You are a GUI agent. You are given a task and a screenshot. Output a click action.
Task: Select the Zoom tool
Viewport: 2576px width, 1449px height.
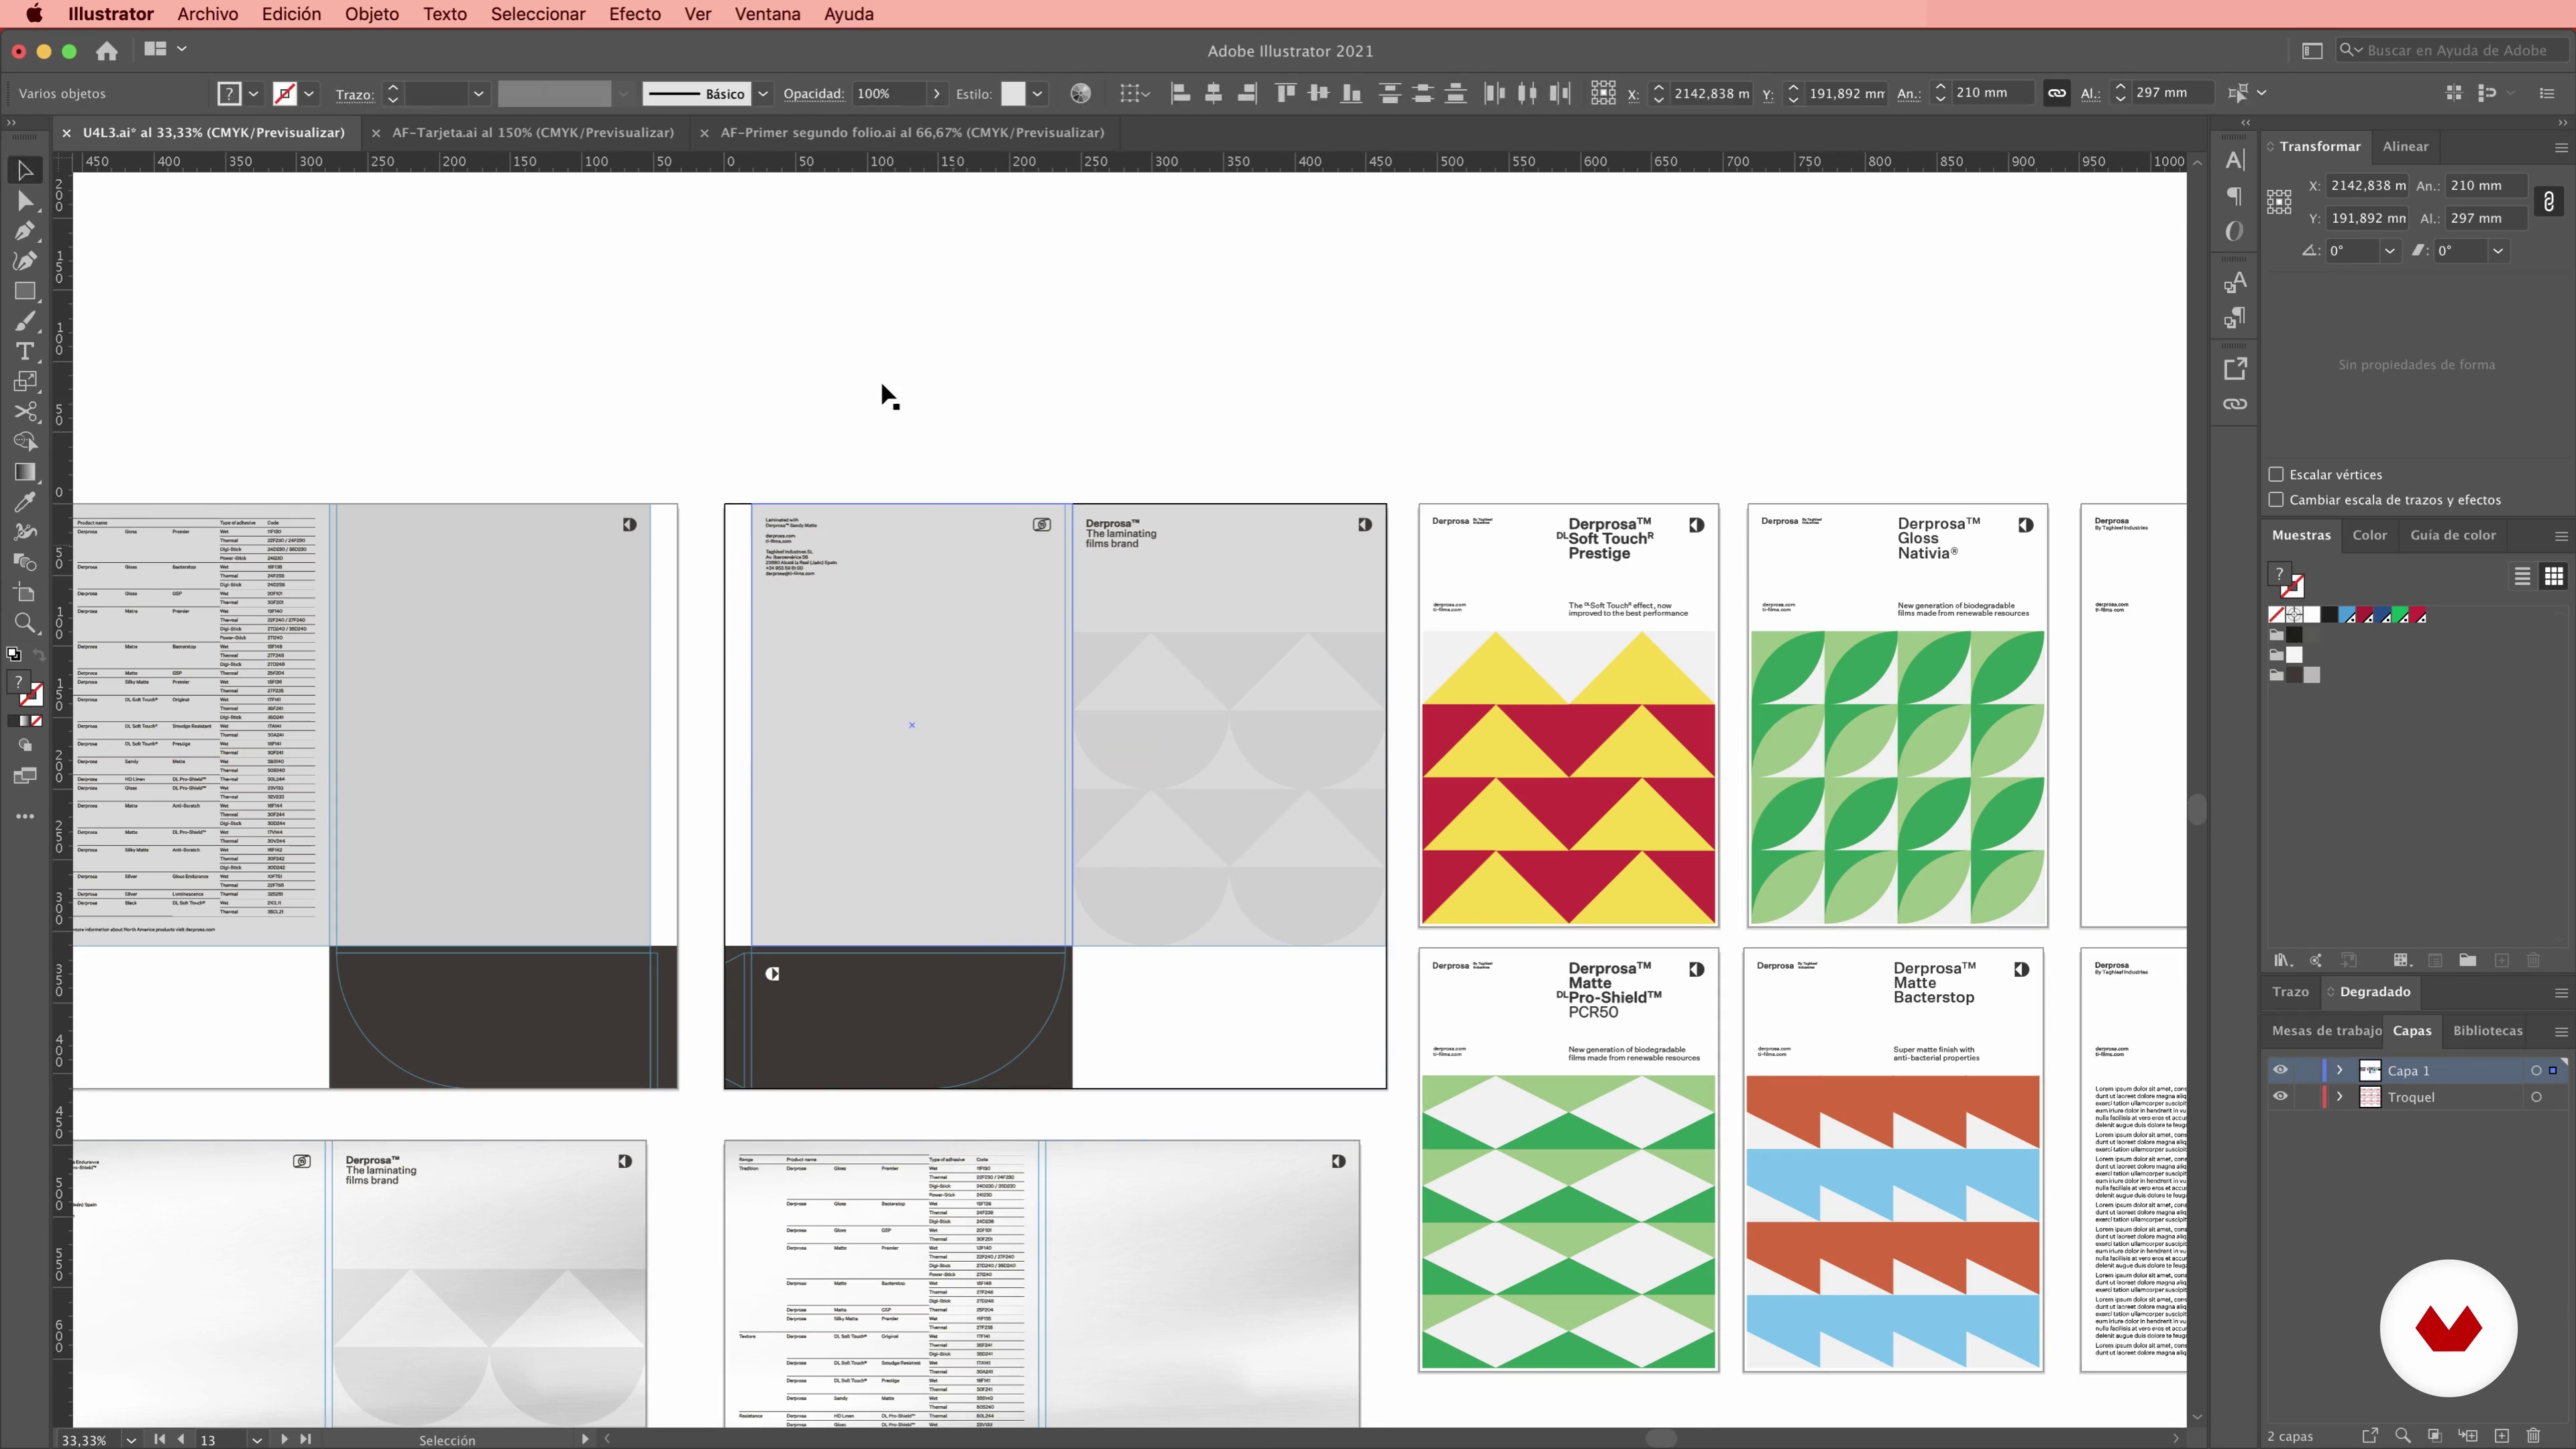25,623
